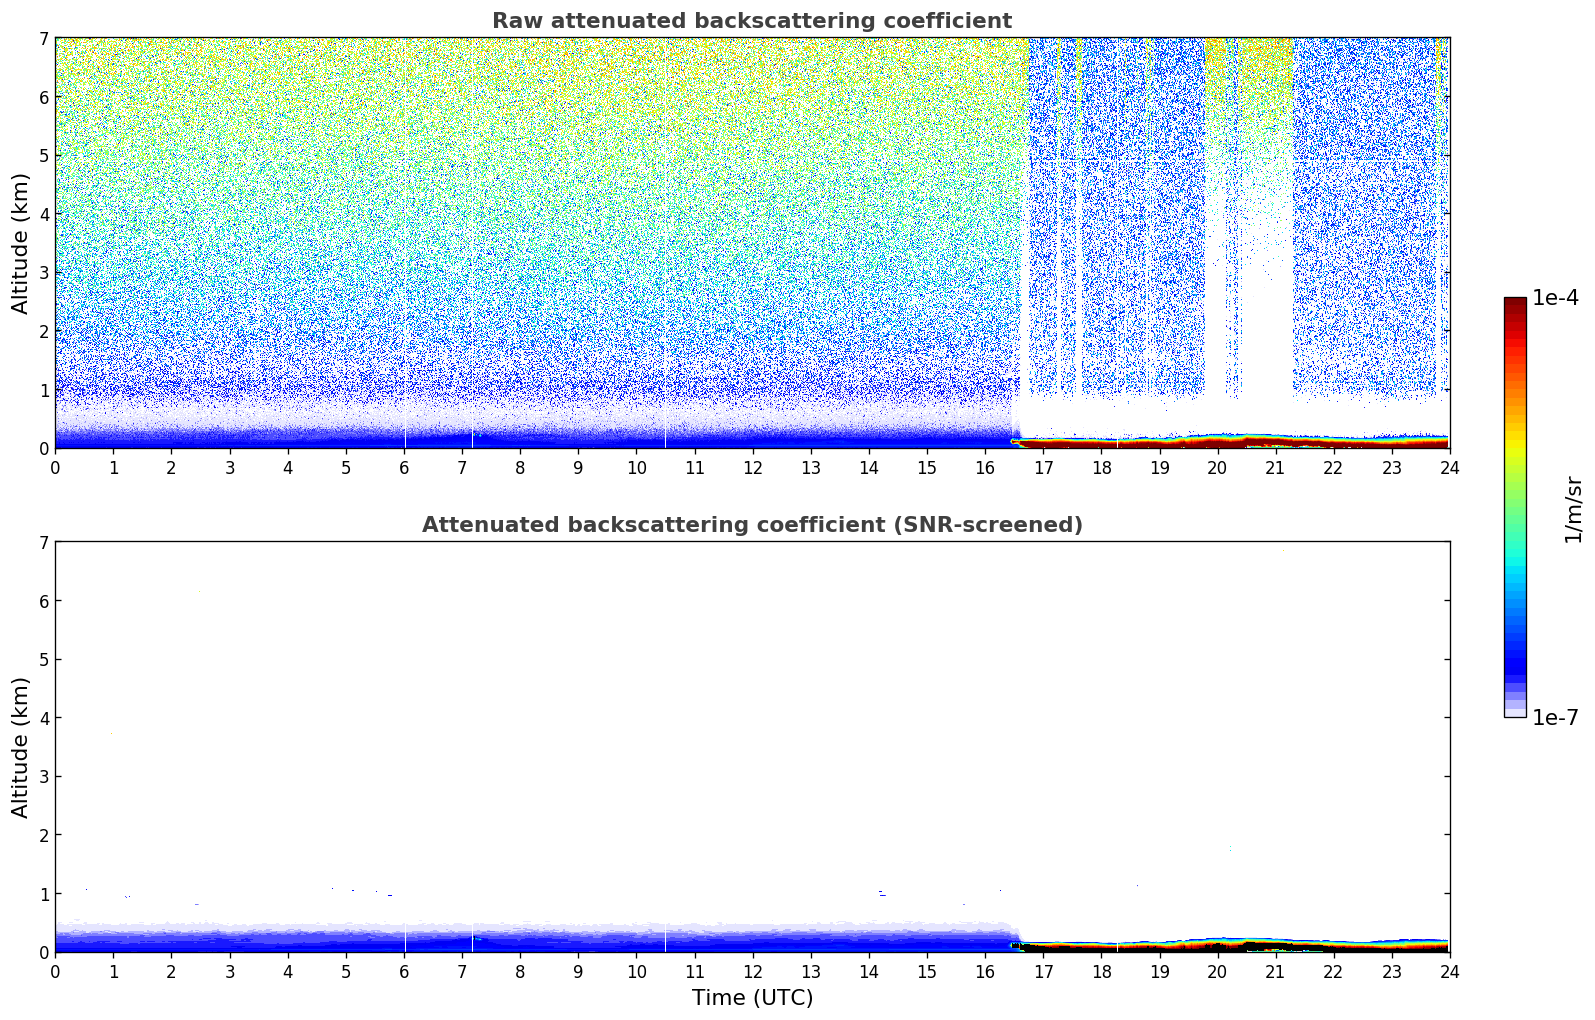Viewport: 1595px width, 1020px height.
Task: Click altitude tick "7" of the raw plot
Action: 44,38
